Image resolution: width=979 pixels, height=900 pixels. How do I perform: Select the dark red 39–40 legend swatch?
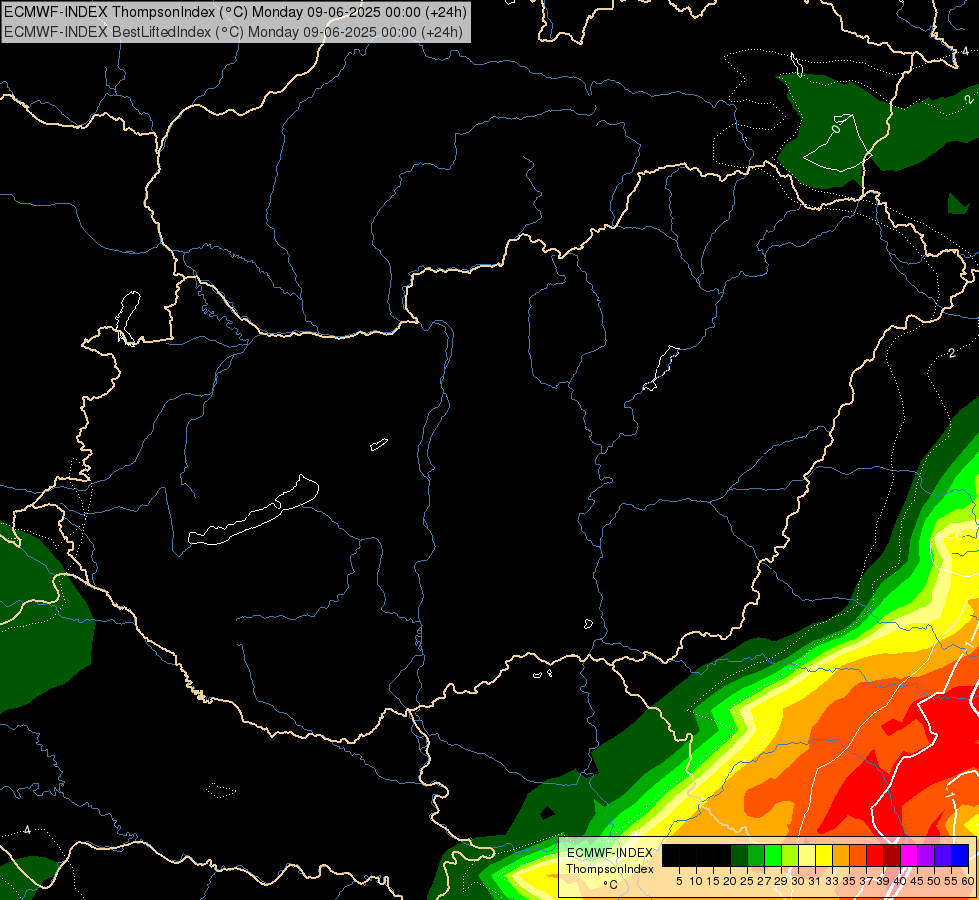point(892,856)
